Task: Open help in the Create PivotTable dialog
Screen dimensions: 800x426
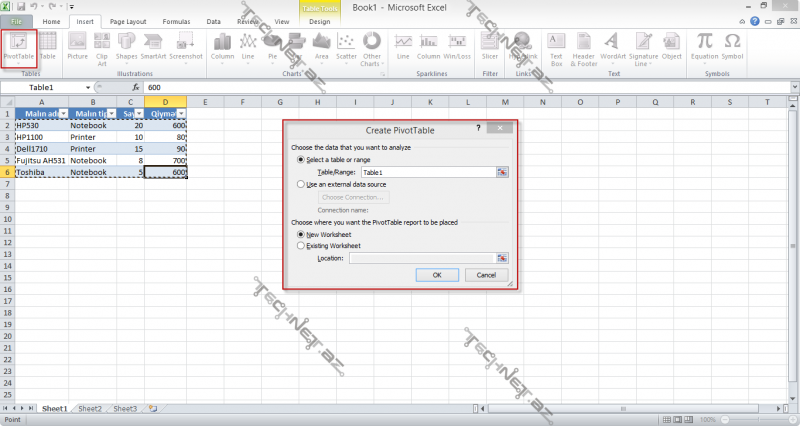Action: (x=478, y=128)
